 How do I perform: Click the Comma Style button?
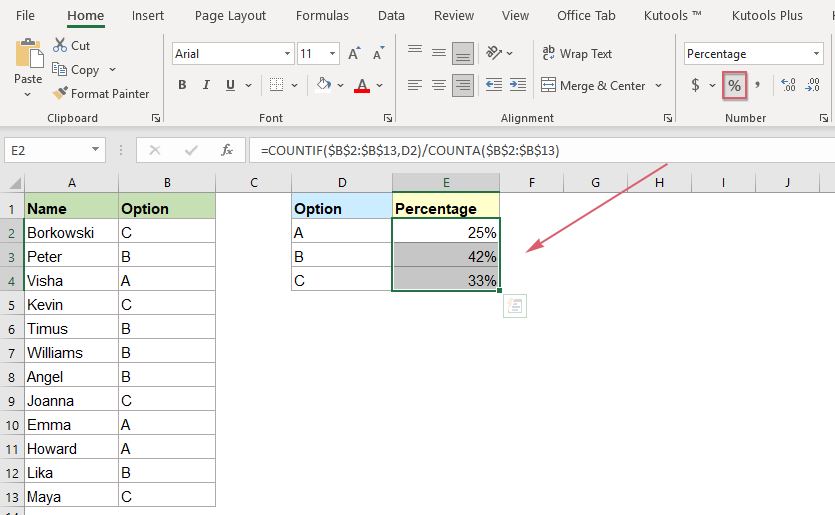coord(758,86)
